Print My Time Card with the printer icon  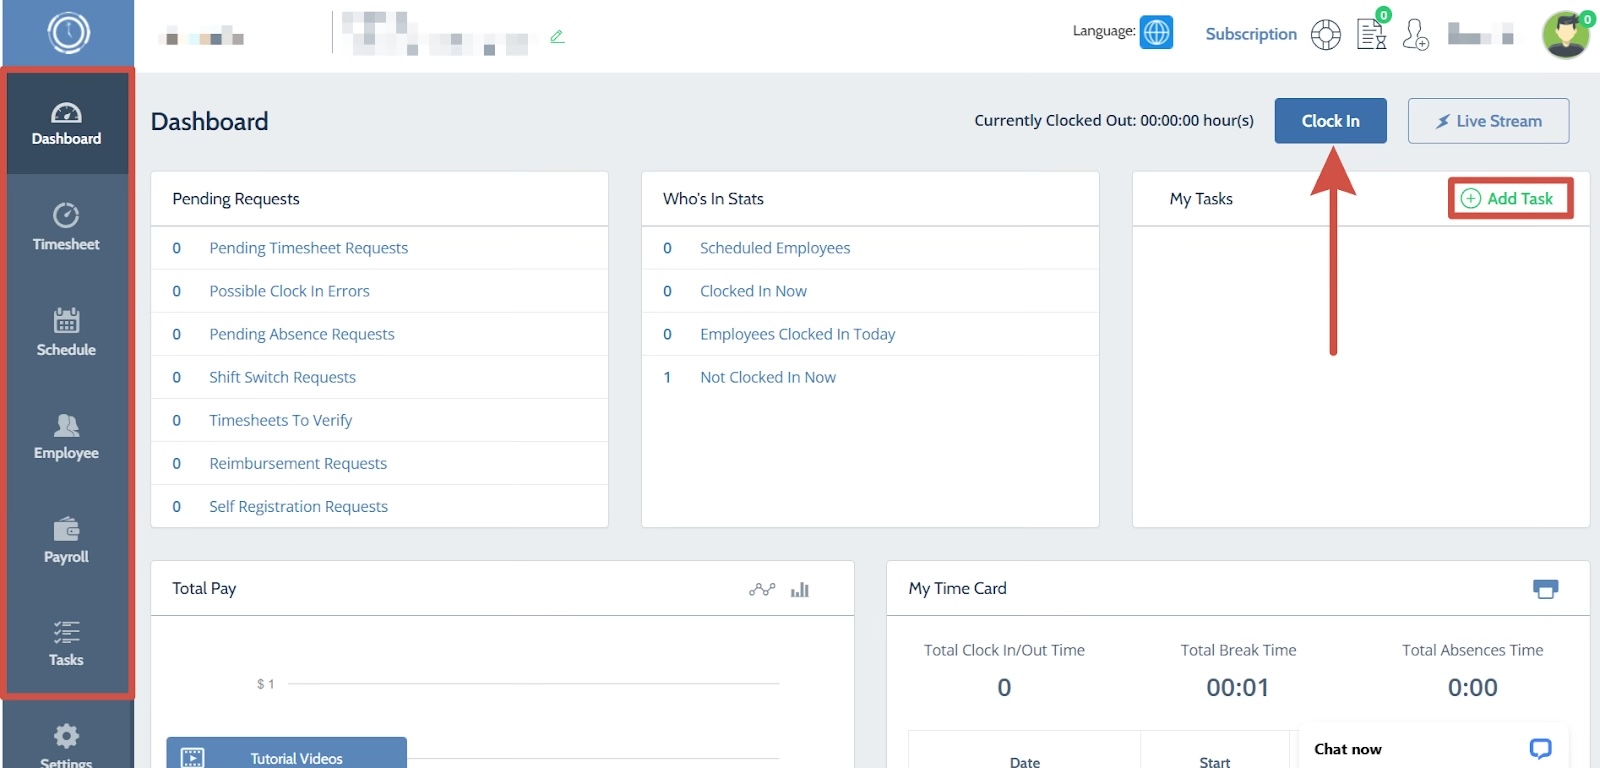tap(1545, 589)
